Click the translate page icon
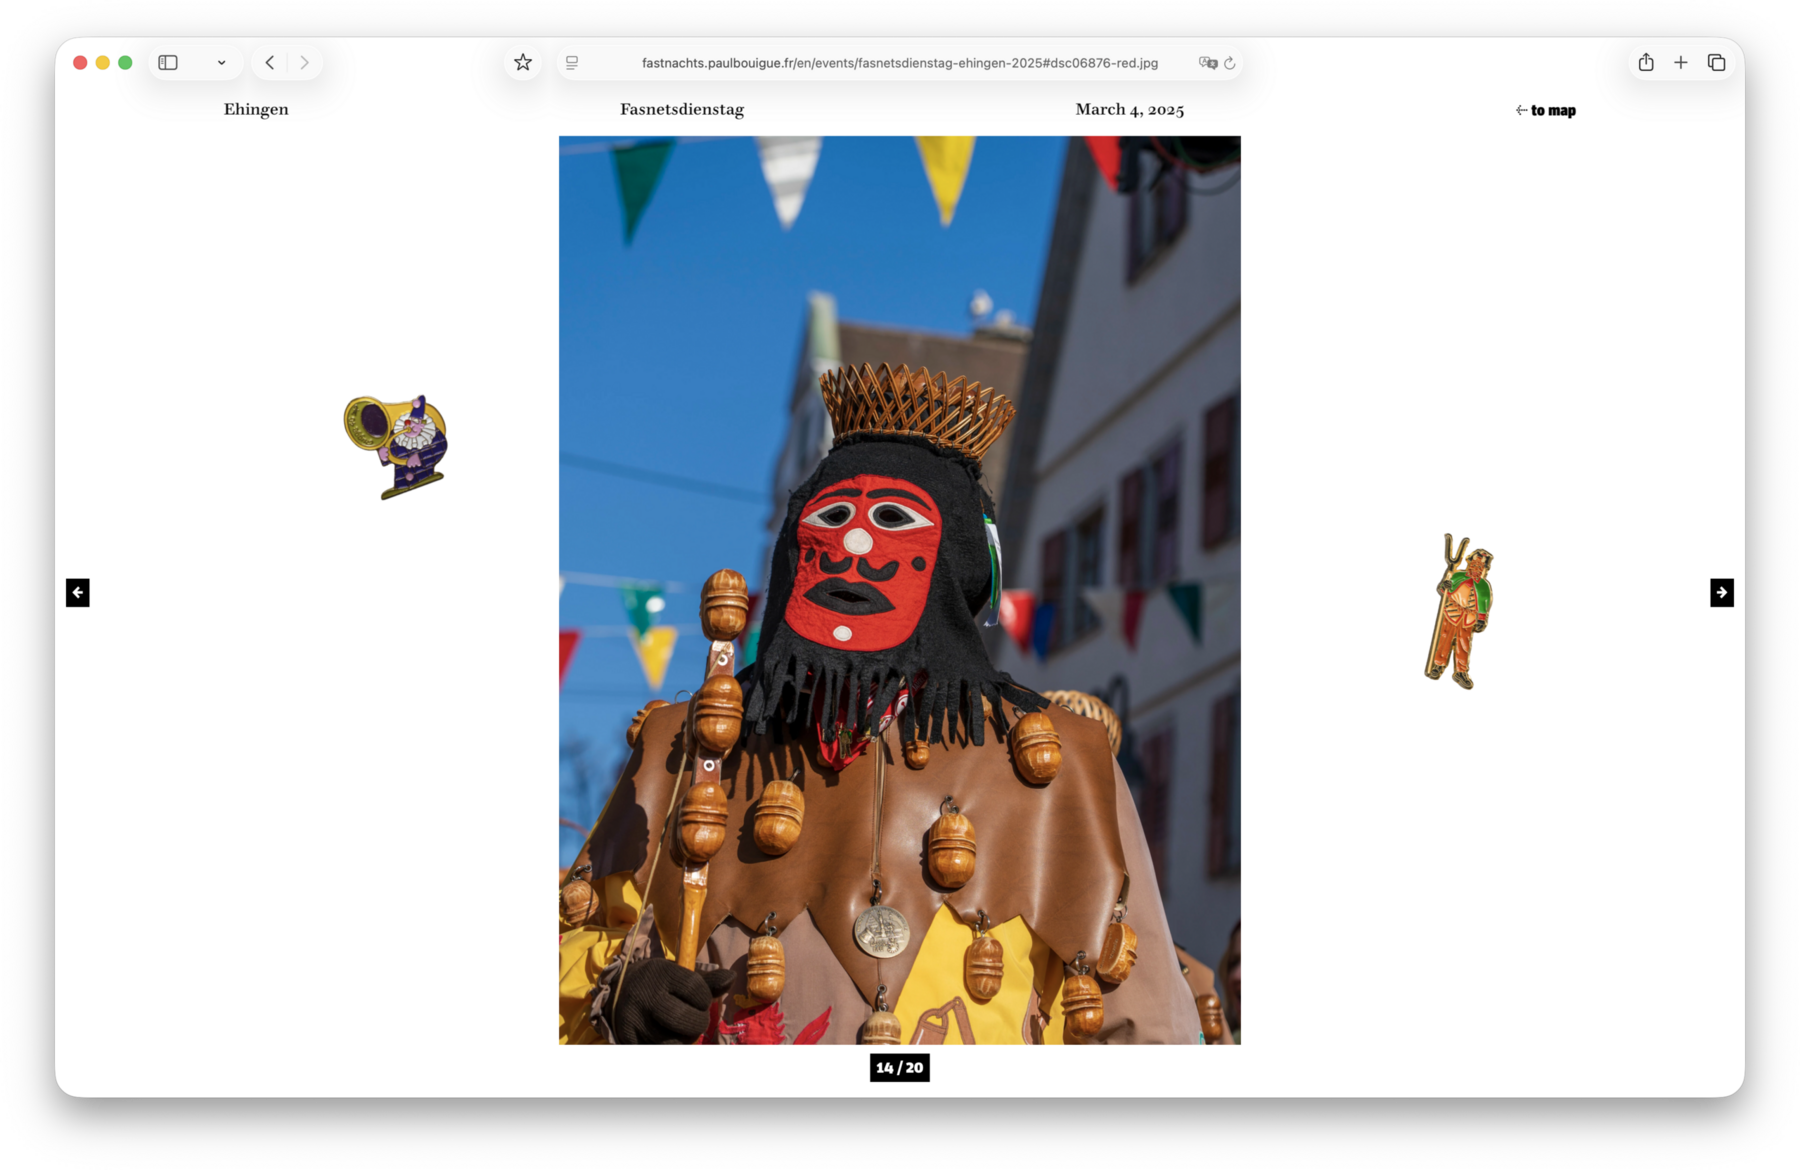 pos(1207,63)
